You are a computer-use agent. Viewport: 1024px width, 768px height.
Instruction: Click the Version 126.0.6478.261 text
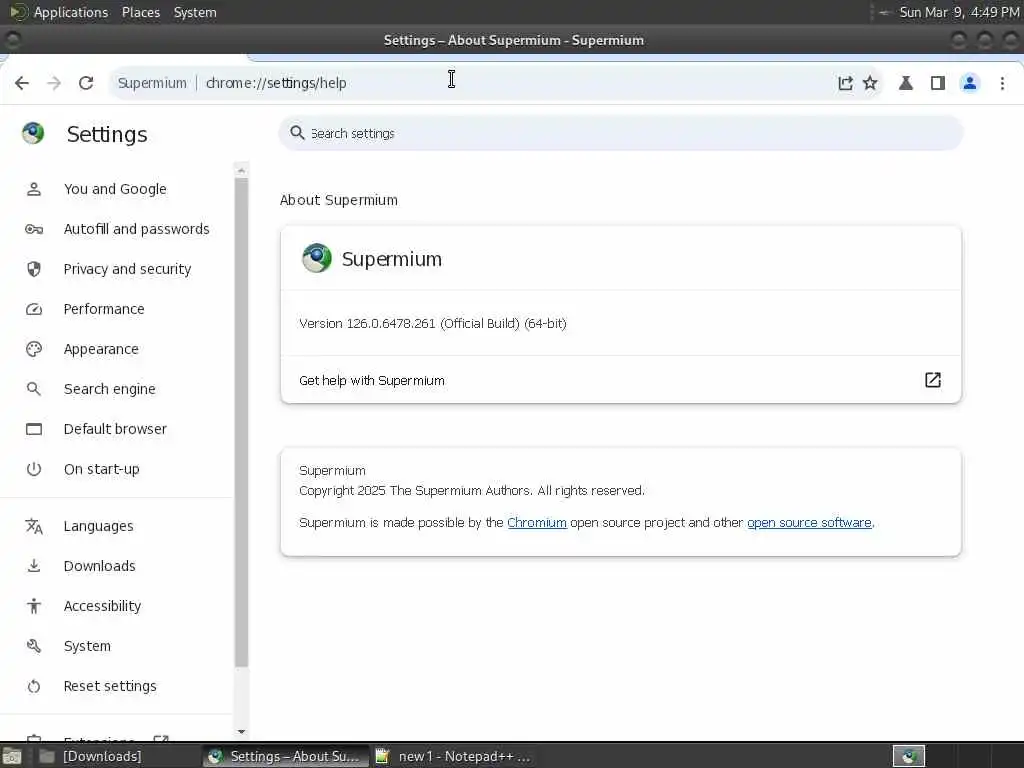pyautogui.click(x=432, y=324)
